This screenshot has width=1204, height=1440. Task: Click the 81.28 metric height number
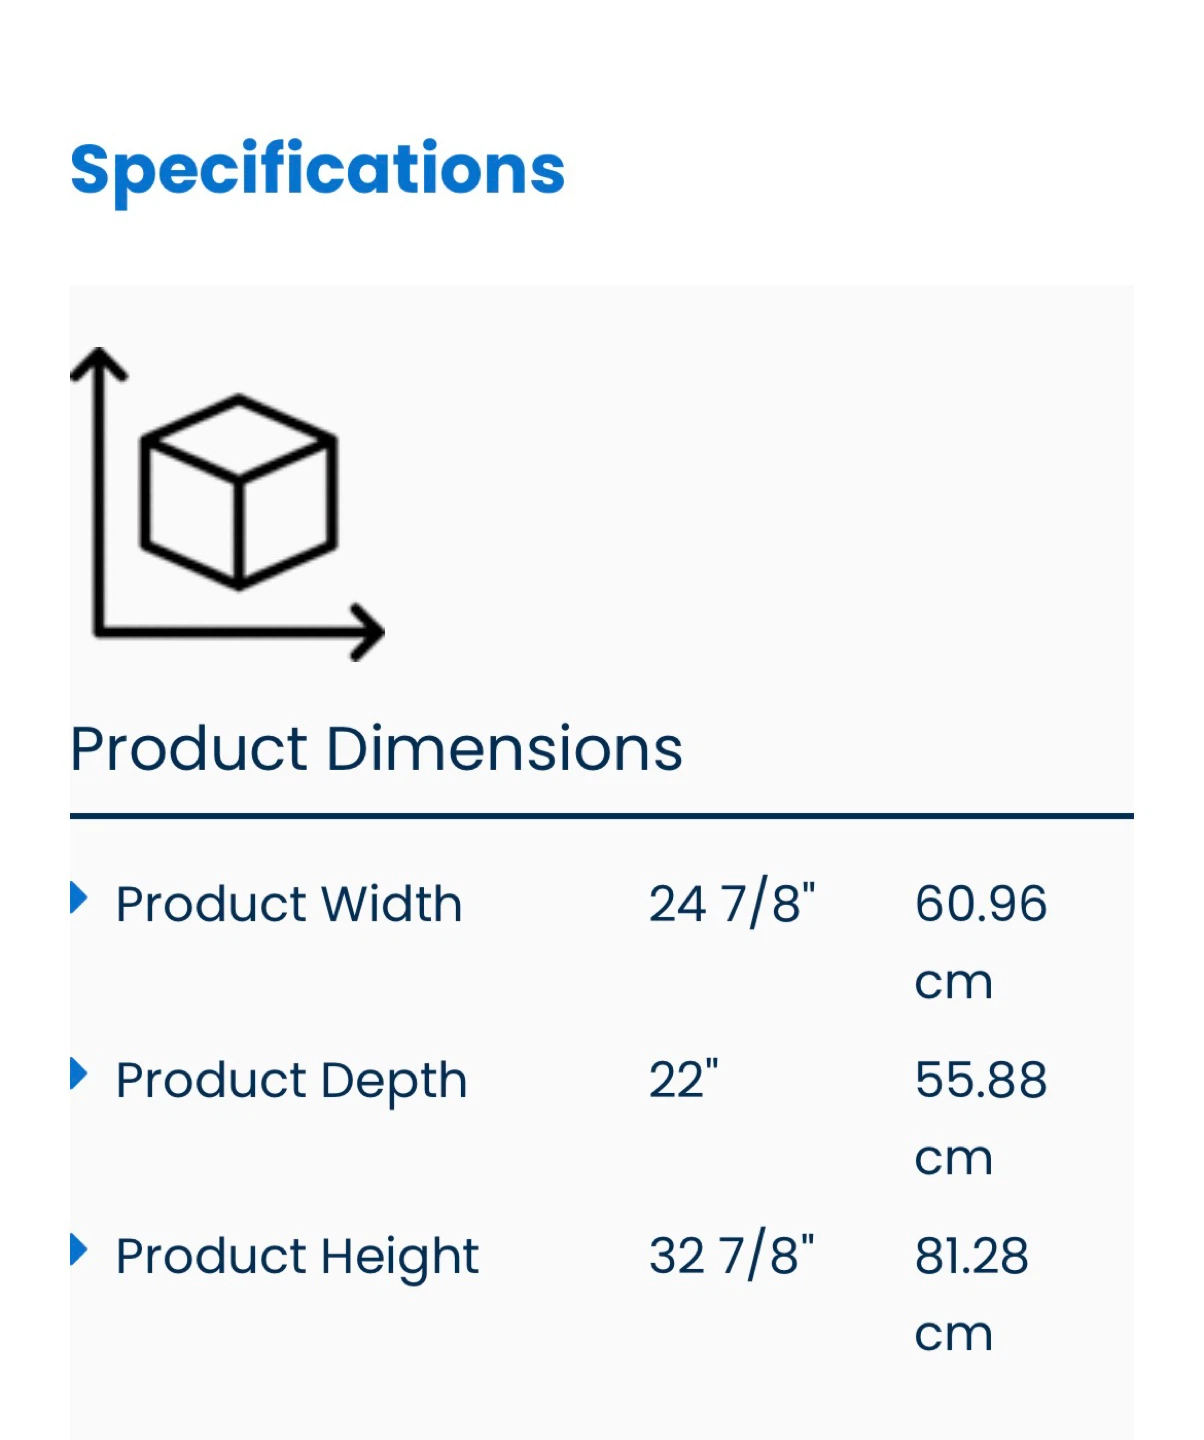click(x=971, y=1256)
